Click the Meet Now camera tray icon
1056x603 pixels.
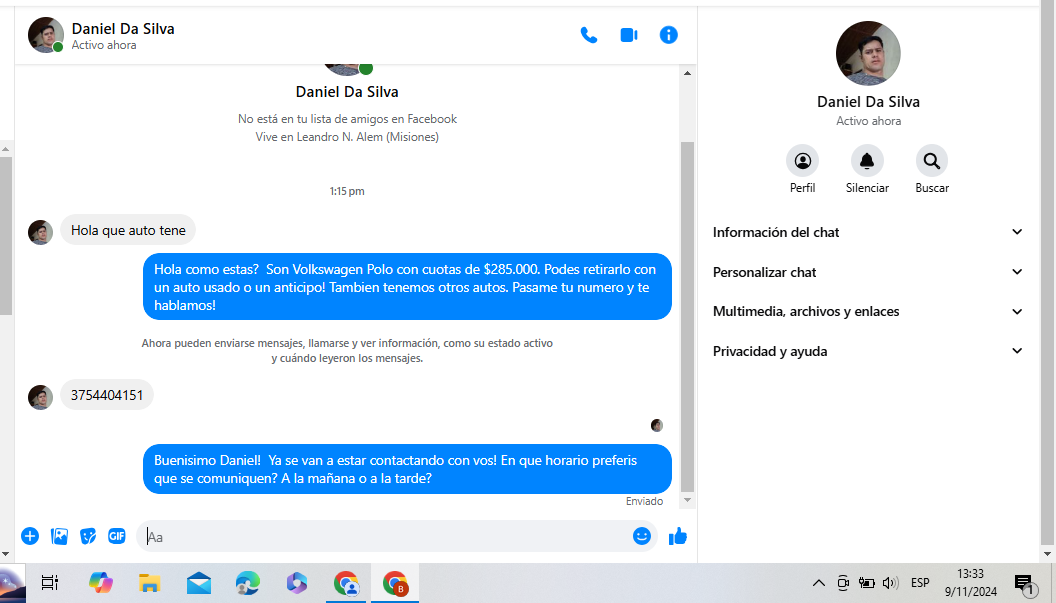tap(843, 583)
